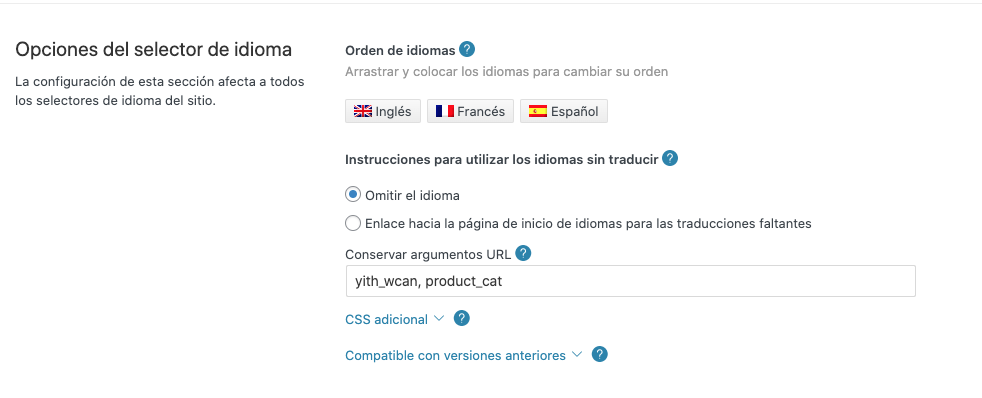
Task: Click label text about traducciones faltantes
Action: [x=588, y=223]
